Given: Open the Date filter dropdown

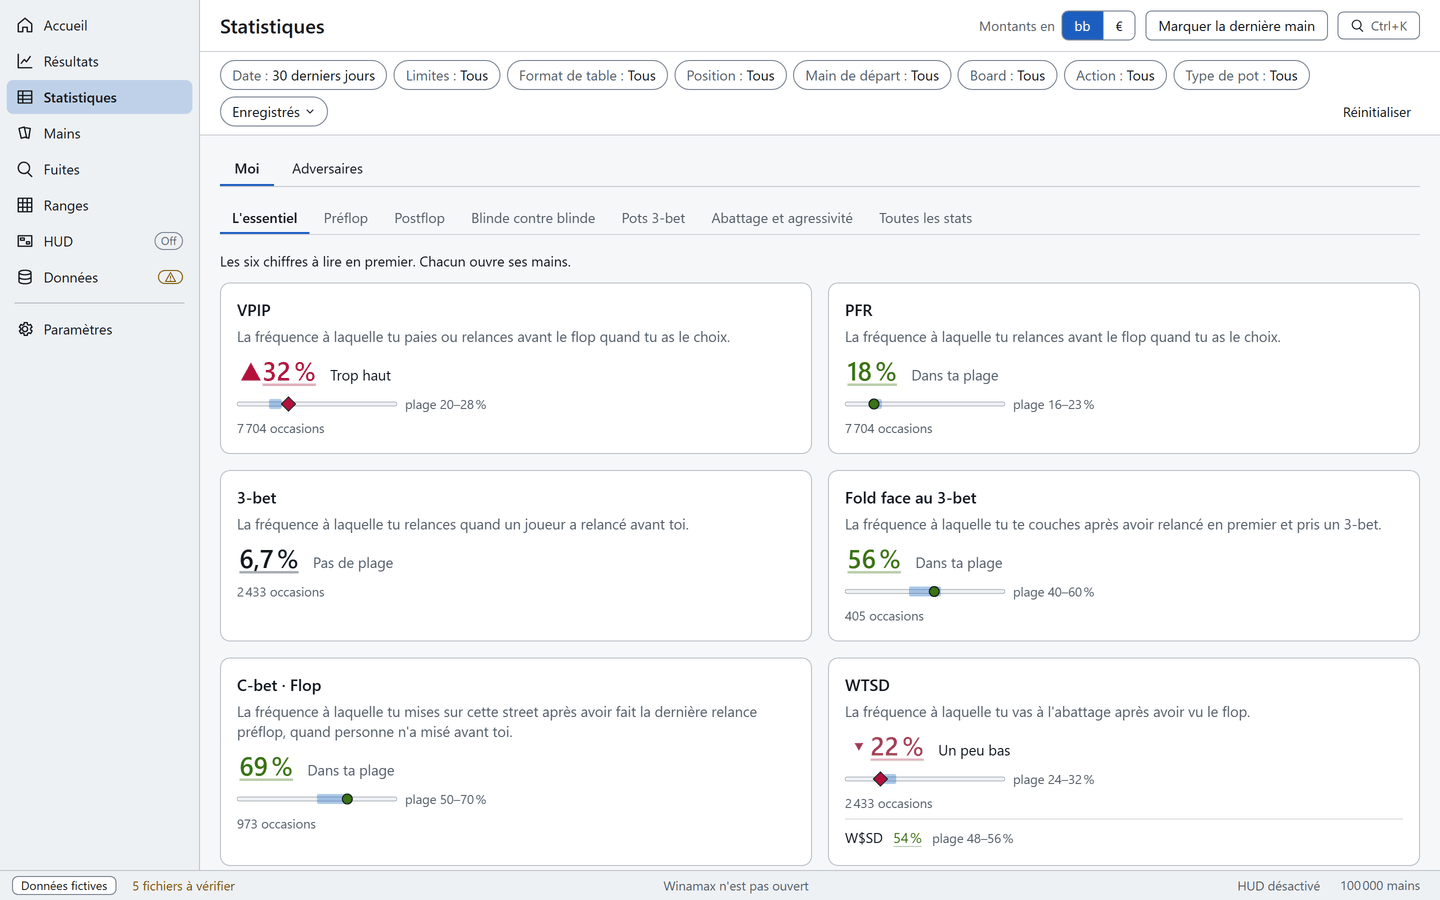Looking at the screenshot, I should pos(303,75).
